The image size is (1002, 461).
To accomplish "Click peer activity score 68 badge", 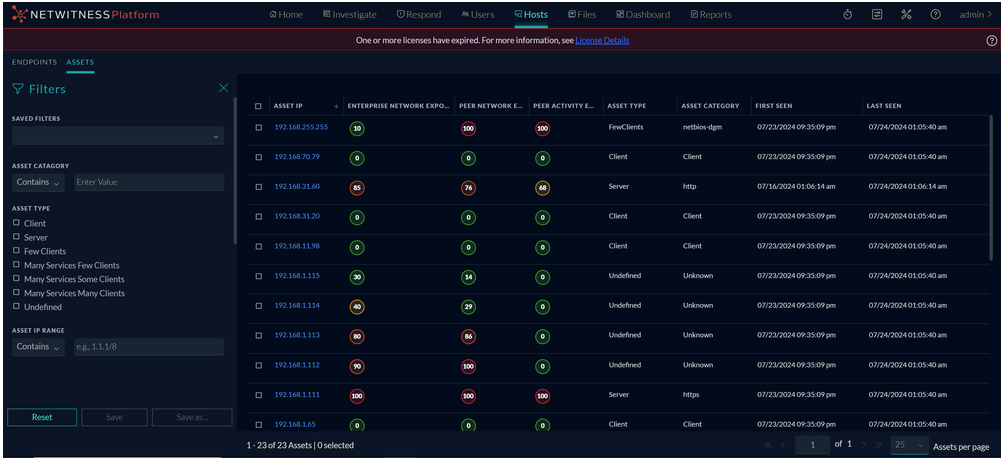I will (543, 188).
